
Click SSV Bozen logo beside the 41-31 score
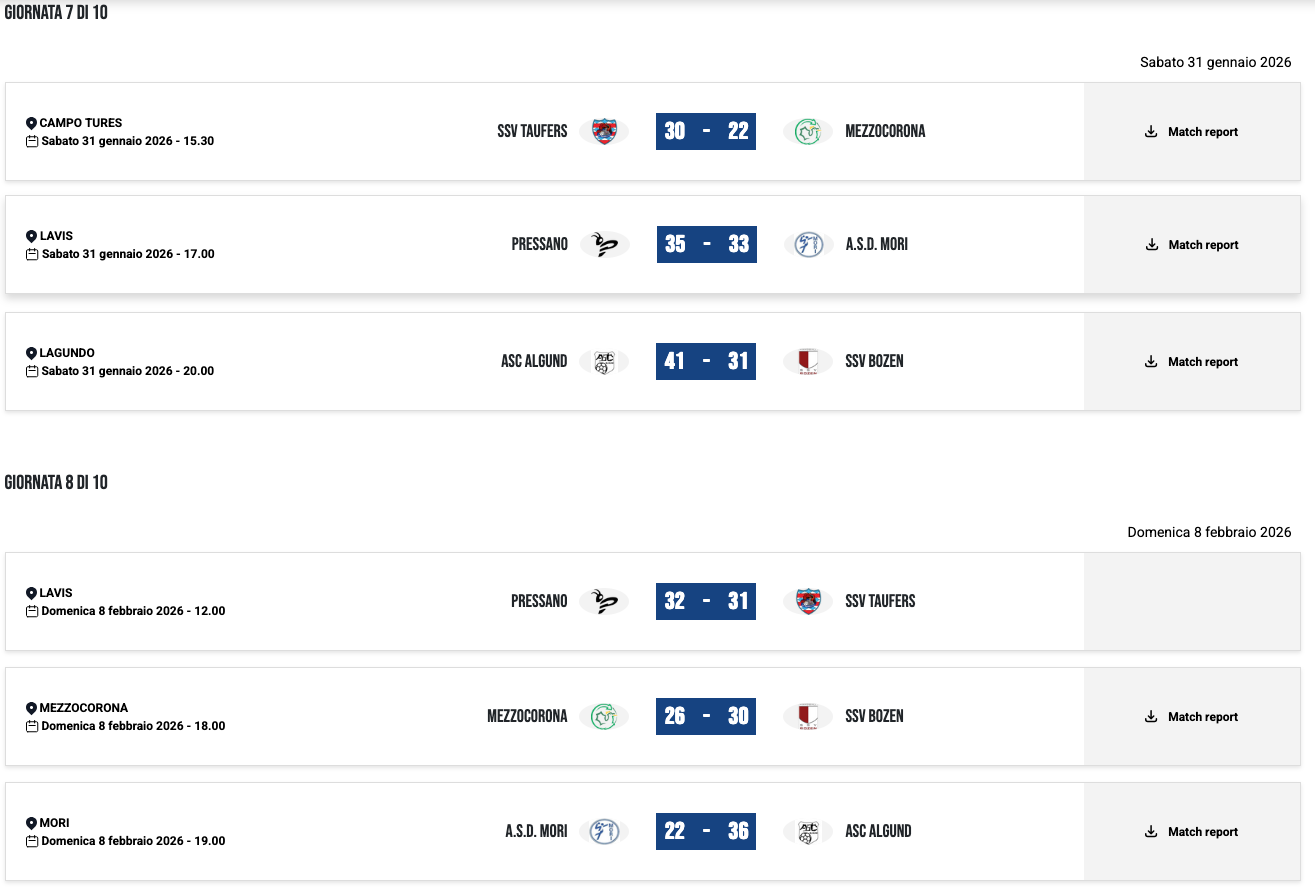[808, 361]
